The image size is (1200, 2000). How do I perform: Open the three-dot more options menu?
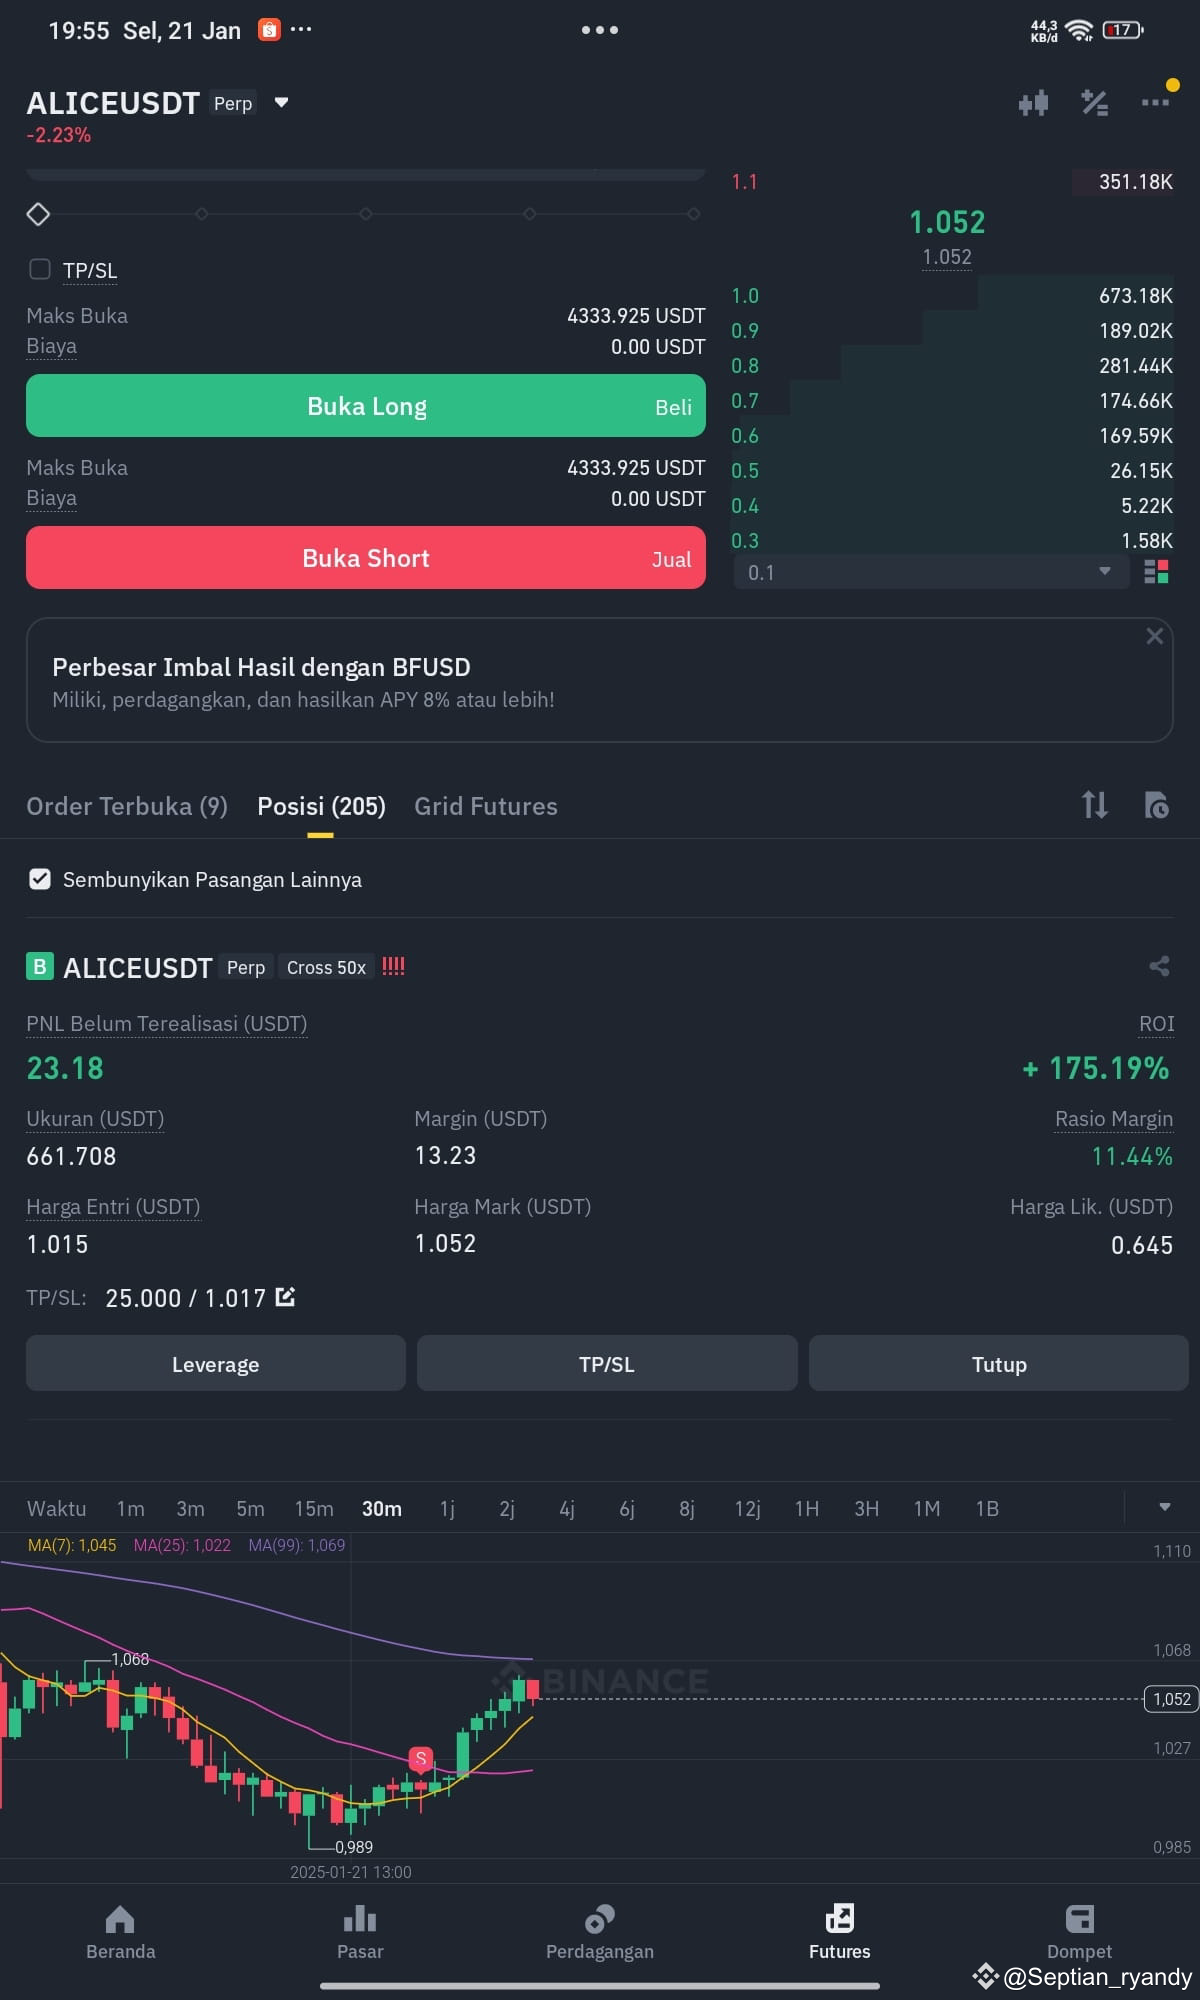[x=1155, y=102]
